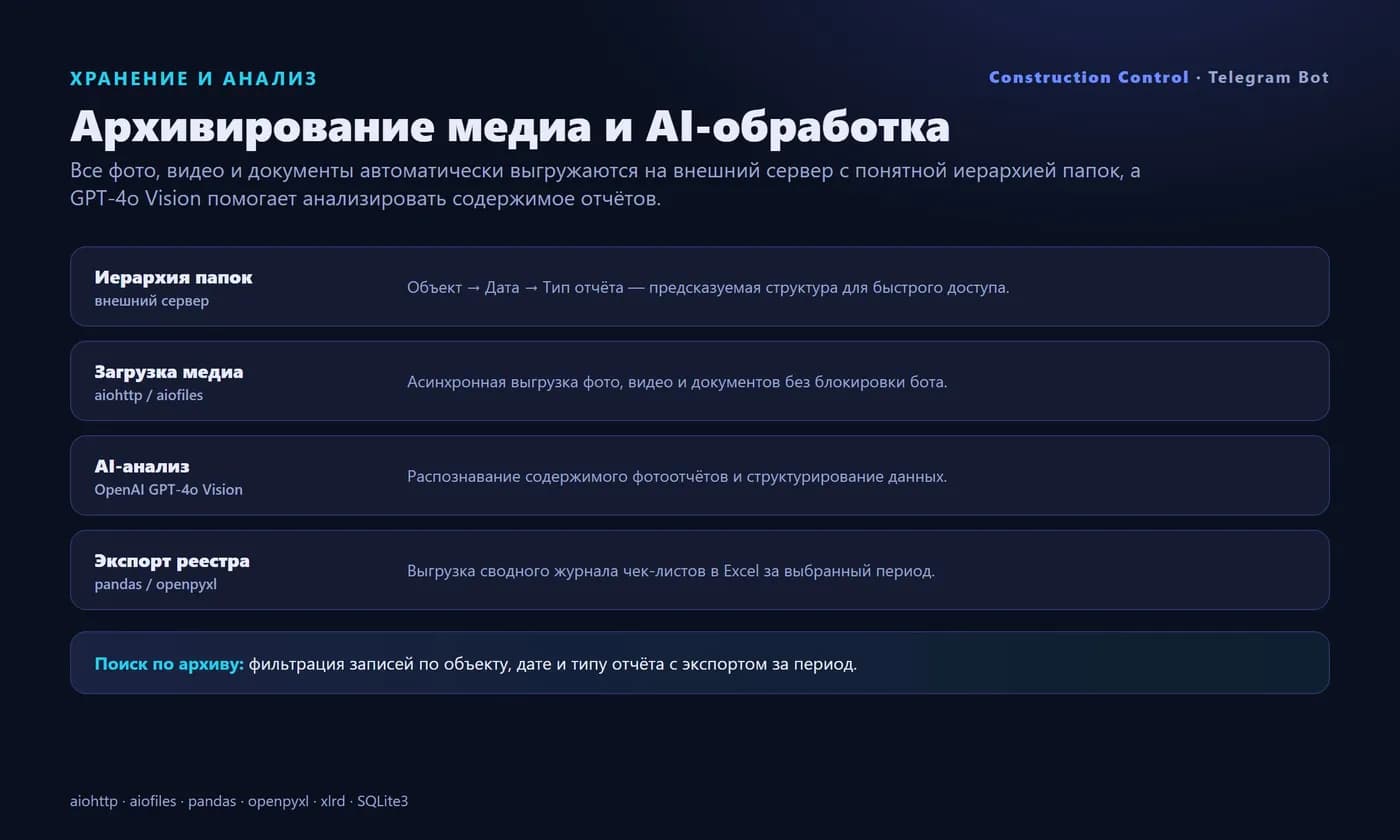This screenshot has height=840, width=1400.
Task: Click the 'pandas / openpyxl' sublabel
Action: tap(156, 584)
